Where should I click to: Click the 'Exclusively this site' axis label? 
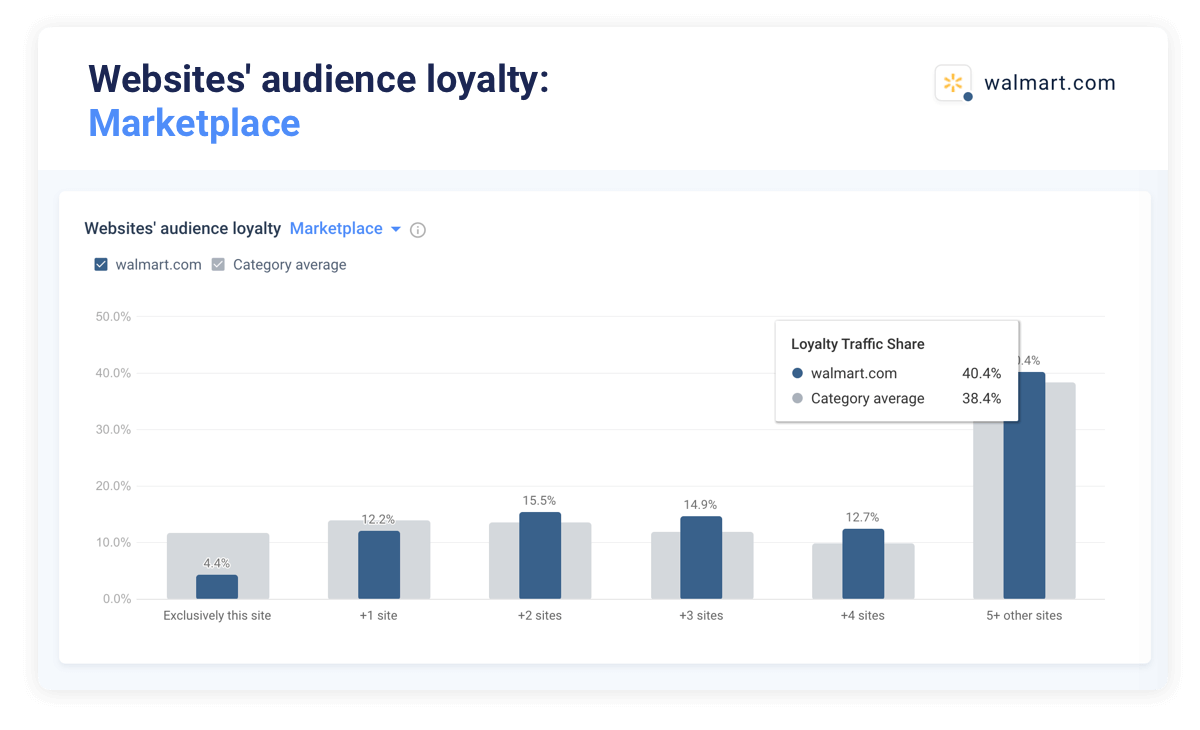[x=217, y=616]
